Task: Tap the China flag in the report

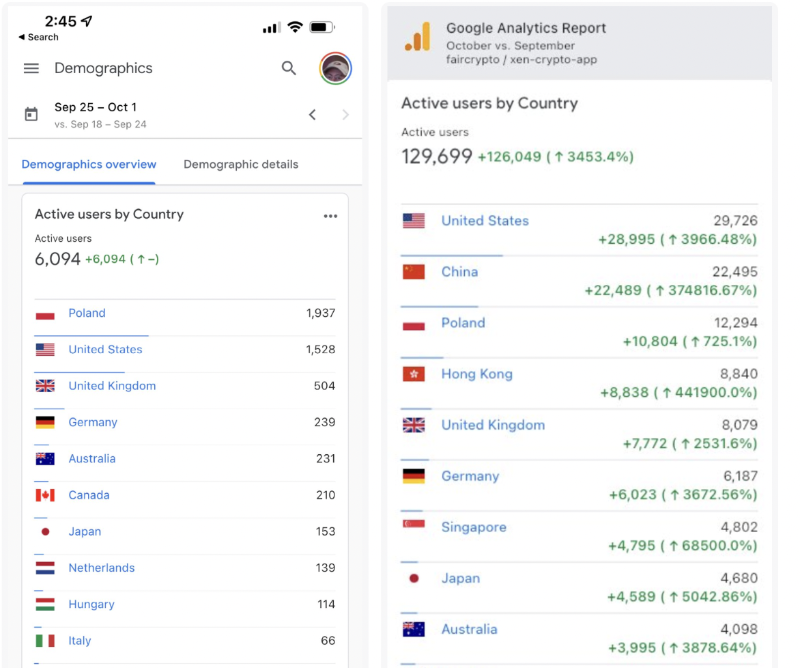Action: (x=413, y=272)
